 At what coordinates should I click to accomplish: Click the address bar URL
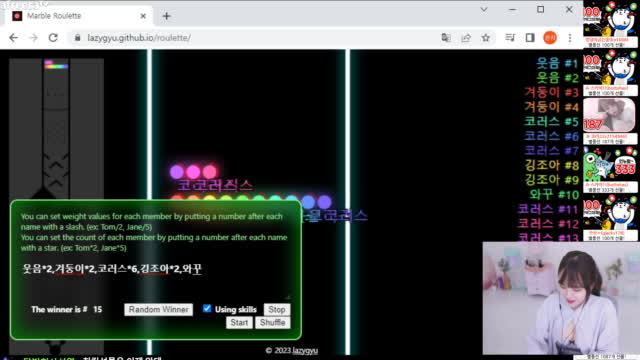139,38
